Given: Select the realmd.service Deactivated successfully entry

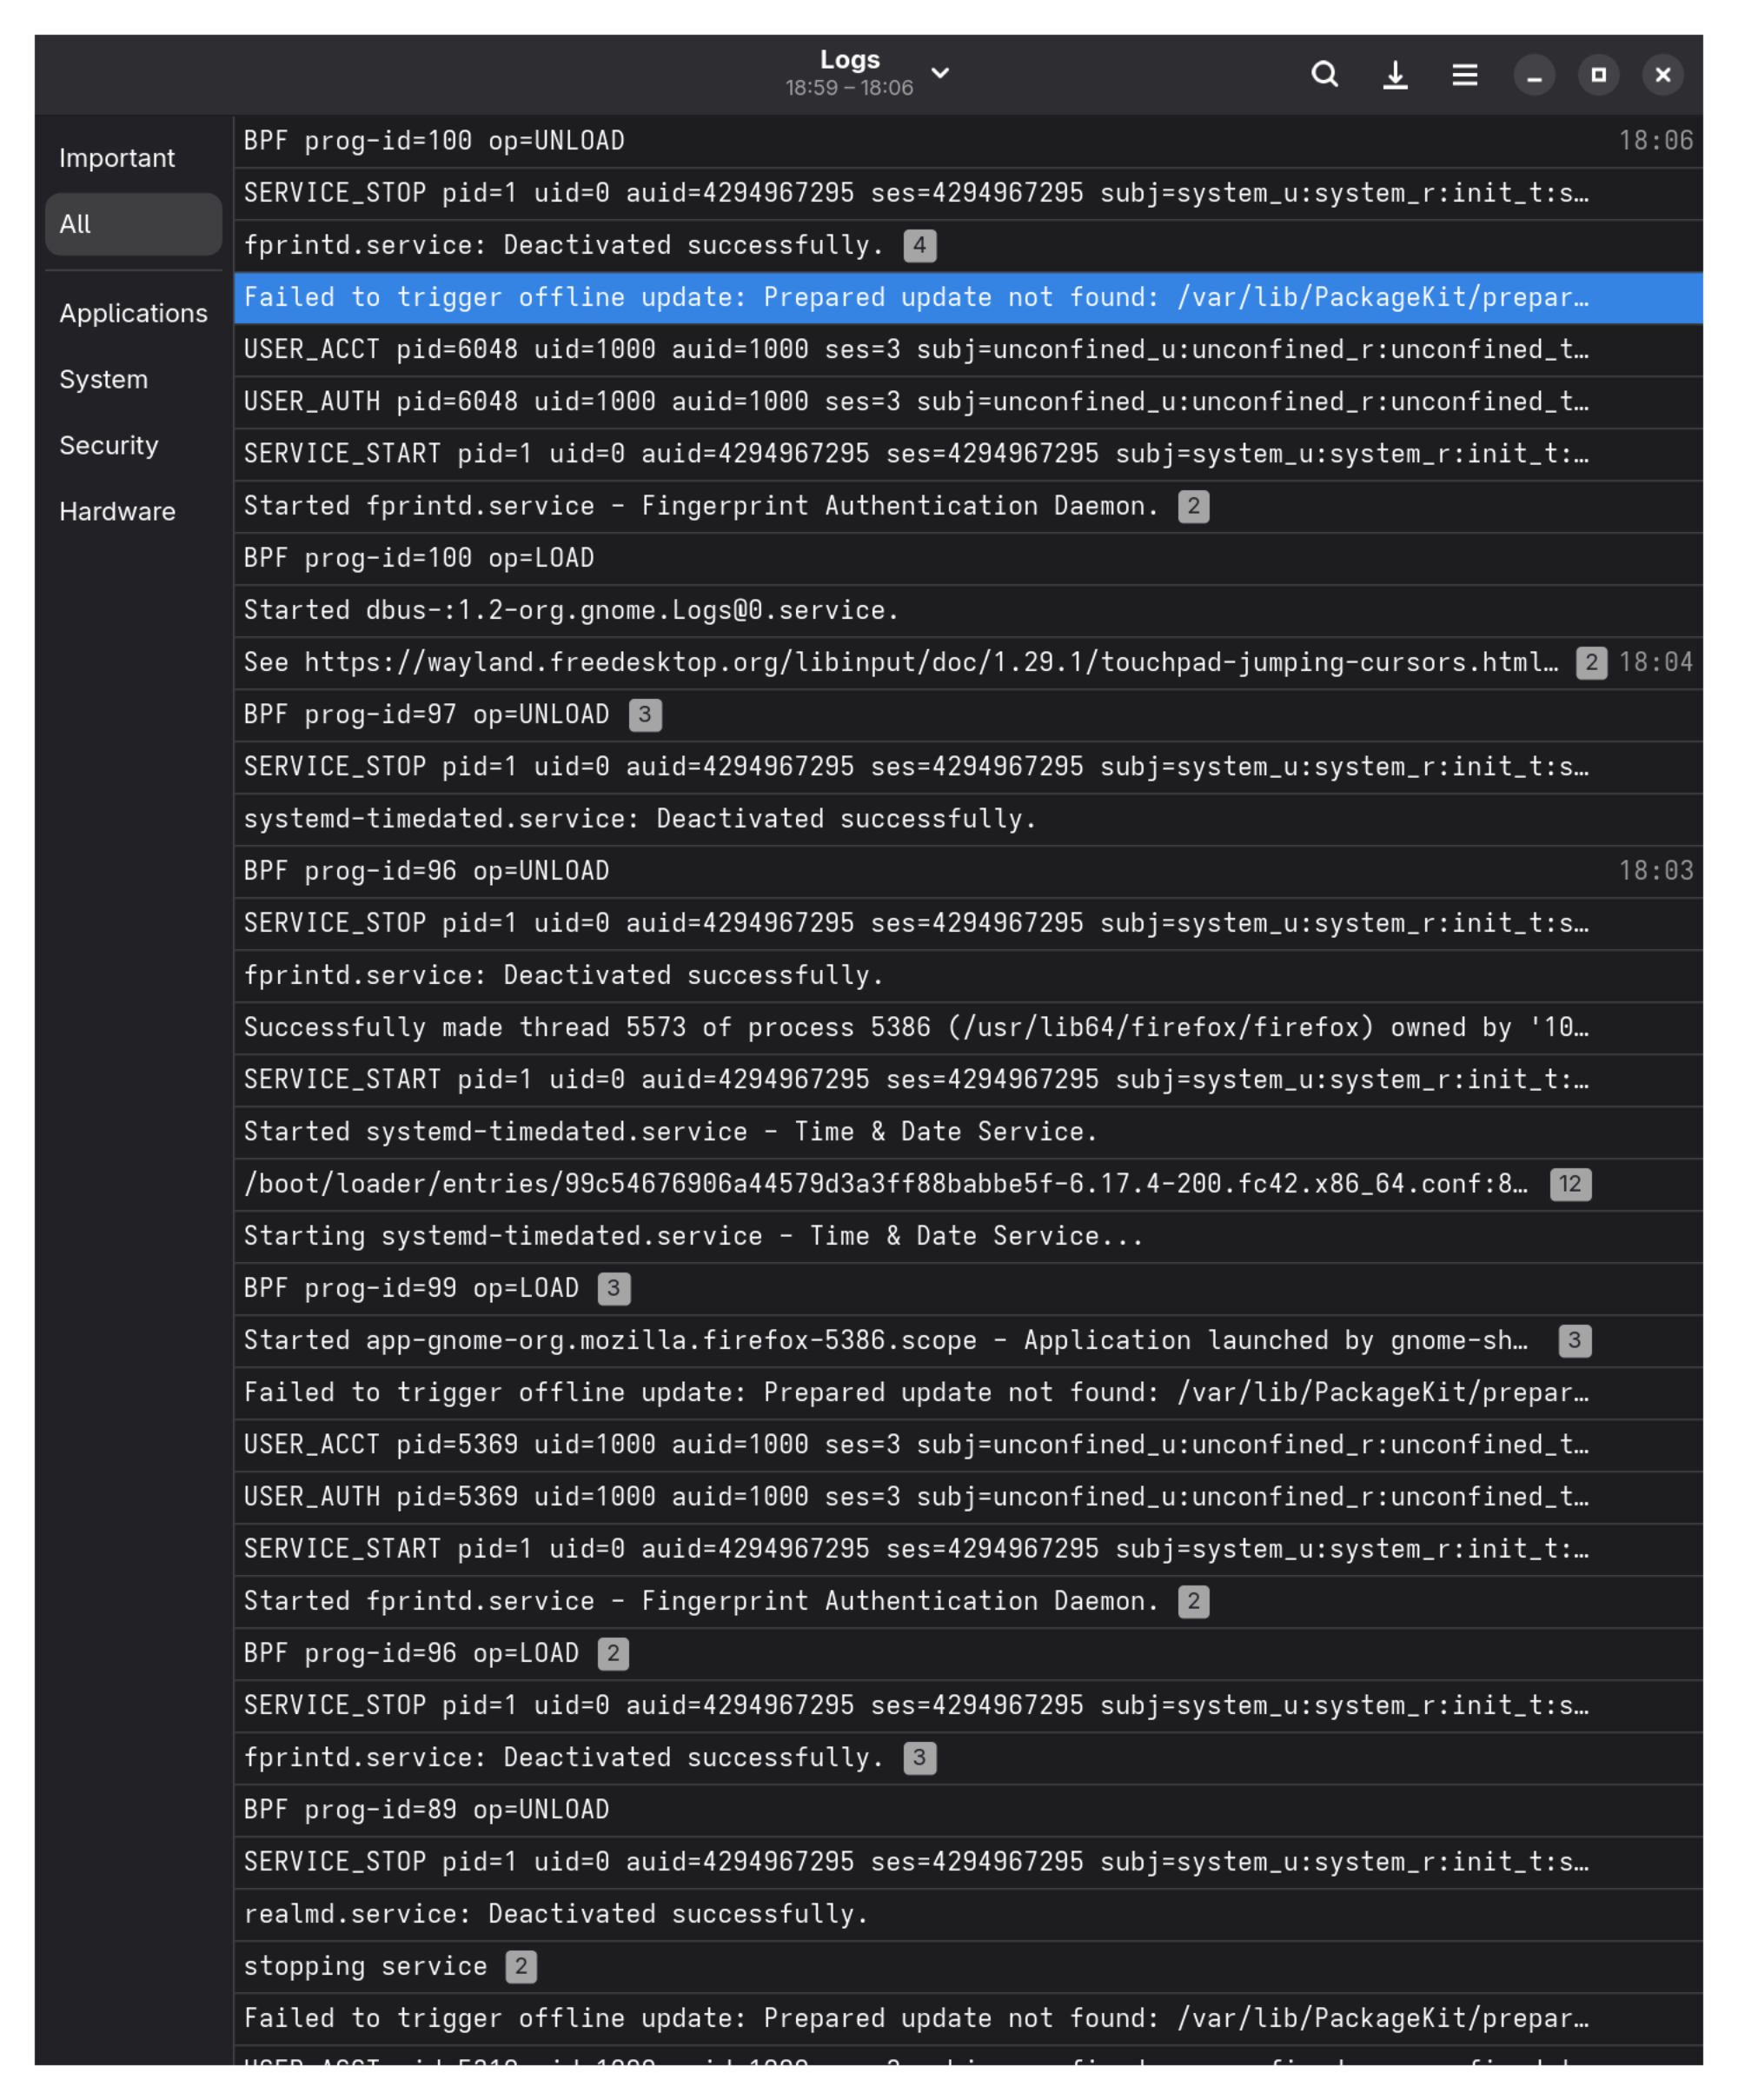Looking at the screenshot, I should 968,1914.
